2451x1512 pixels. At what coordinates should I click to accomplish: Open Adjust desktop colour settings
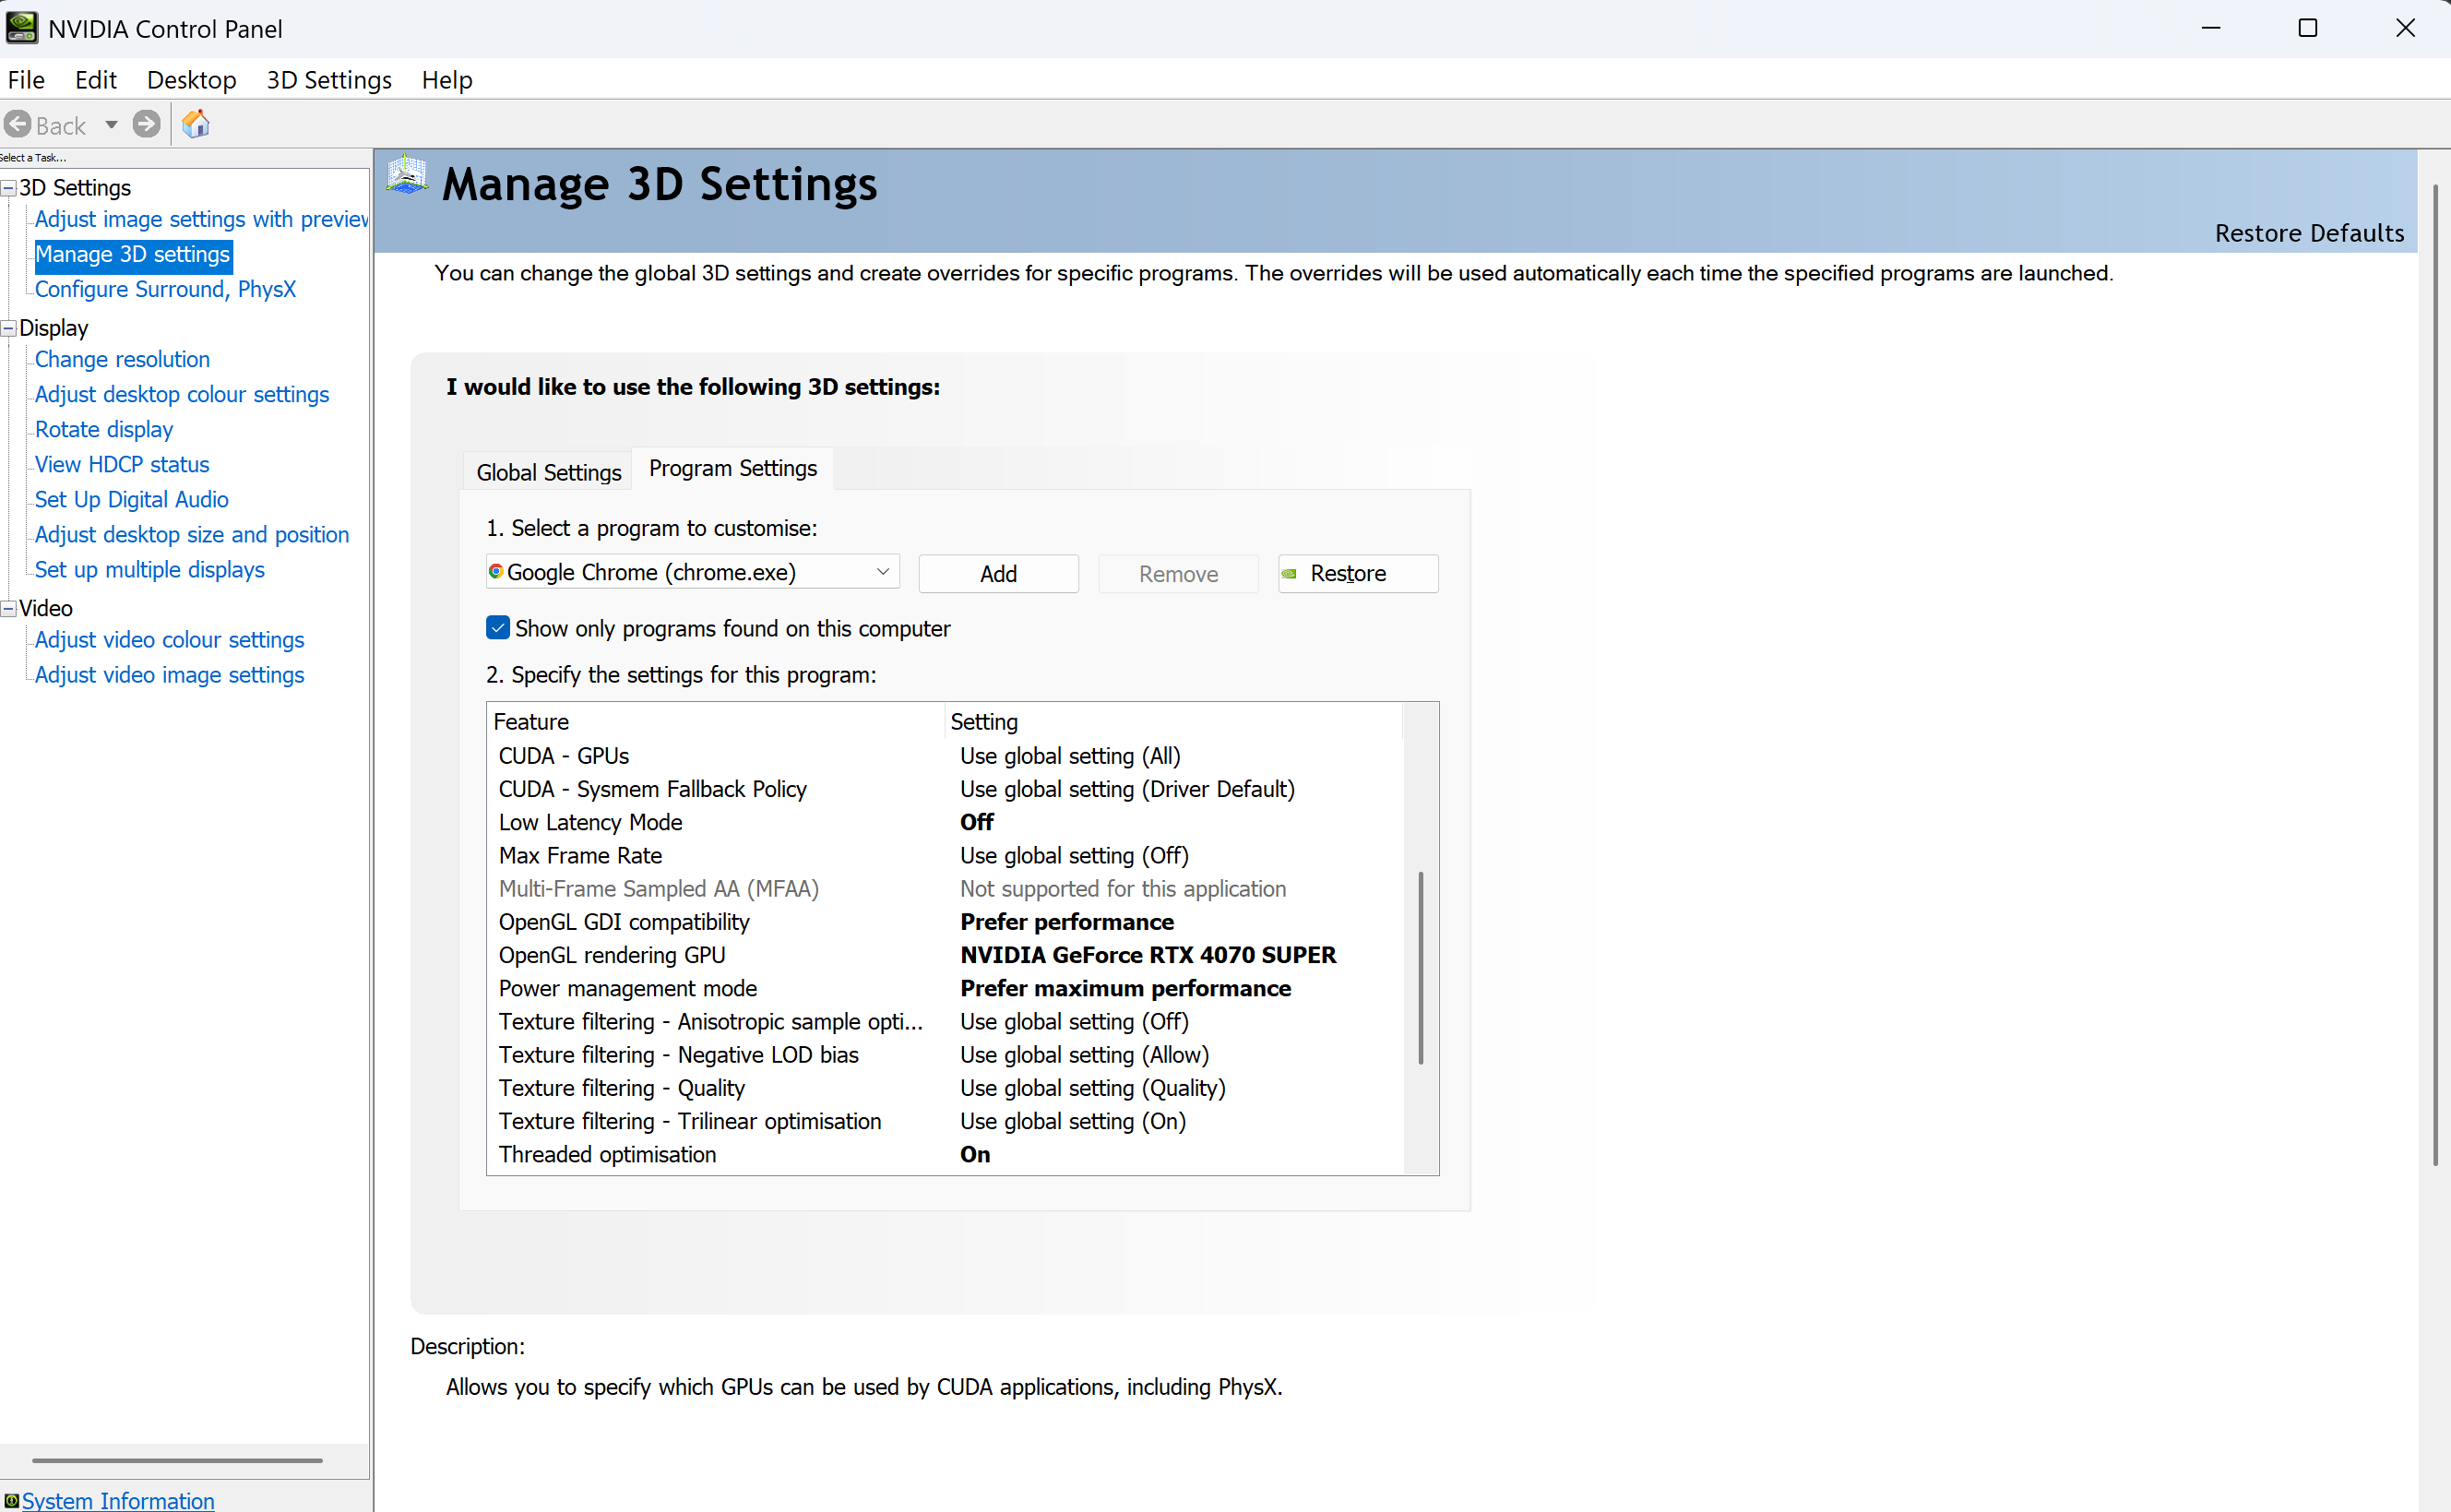coord(182,394)
